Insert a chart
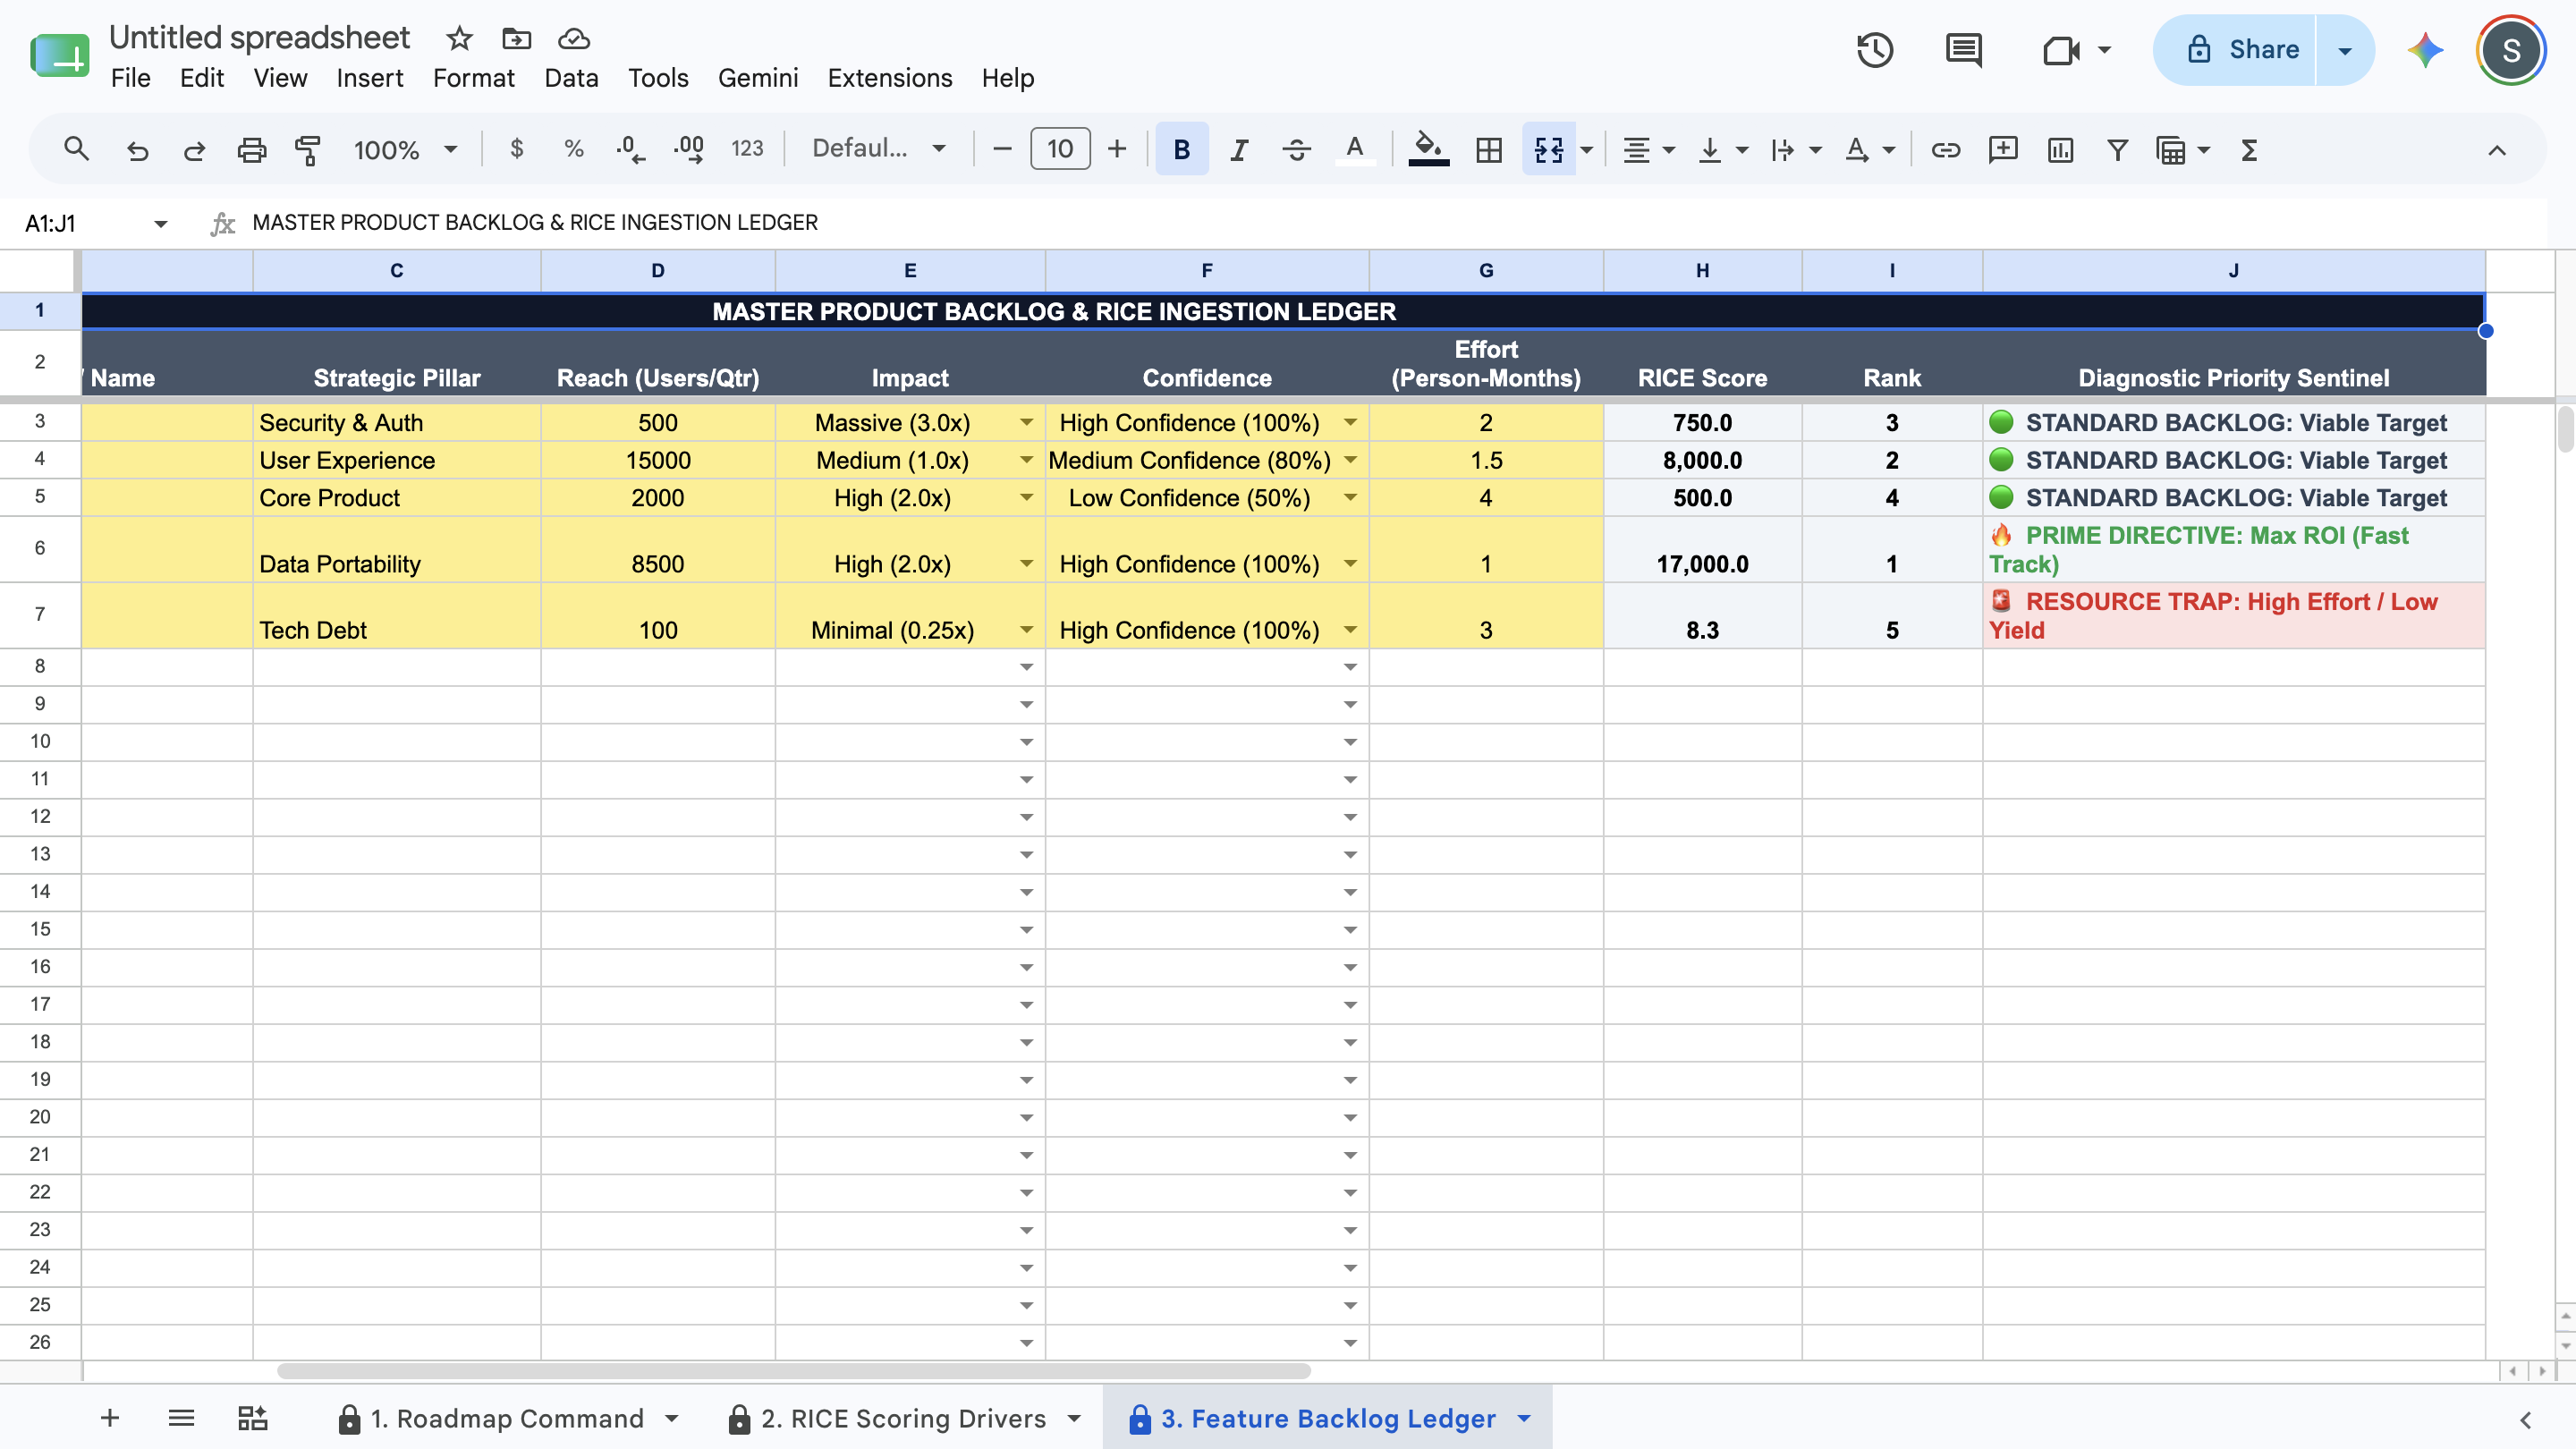The image size is (2576, 1449). coord(2060,150)
